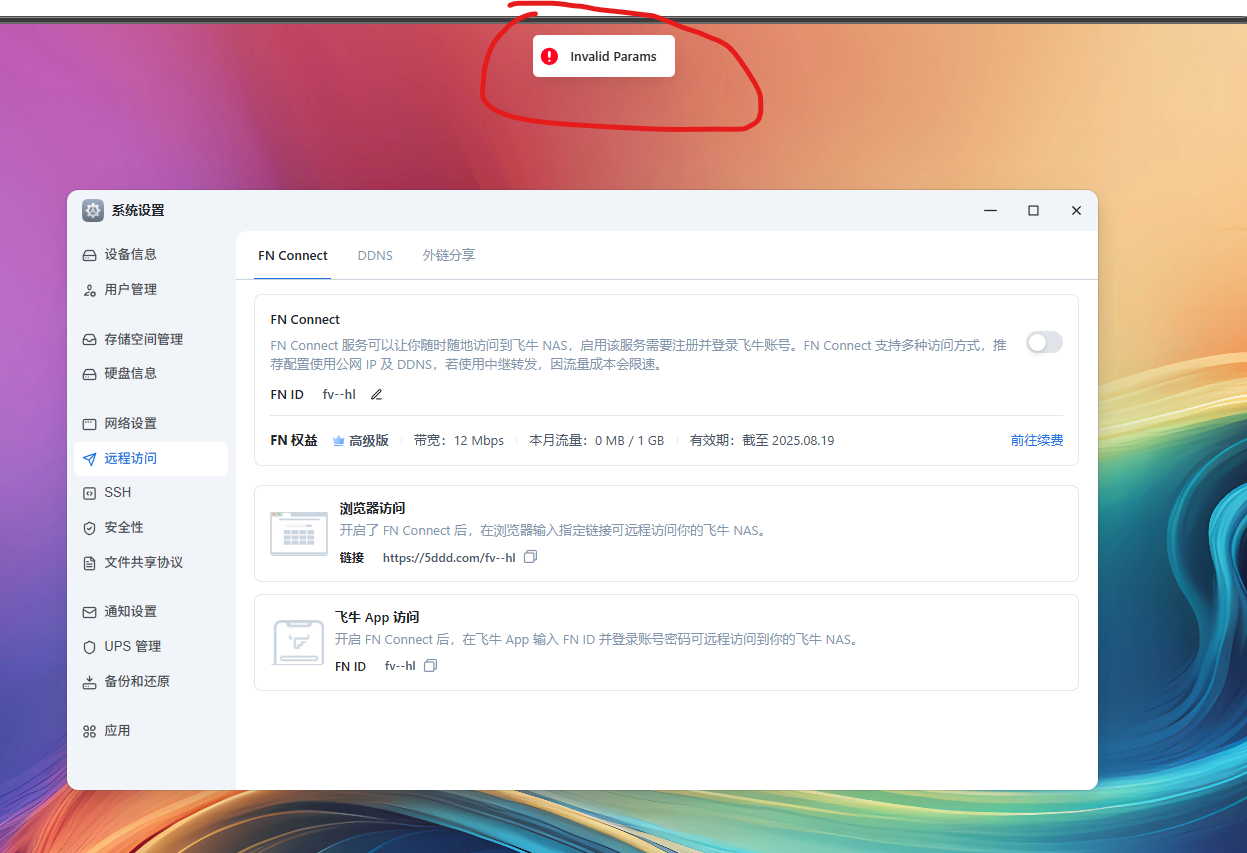Edit FN ID with the pencil icon
Viewport: 1247px width, 853px height.
(x=376, y=395)
